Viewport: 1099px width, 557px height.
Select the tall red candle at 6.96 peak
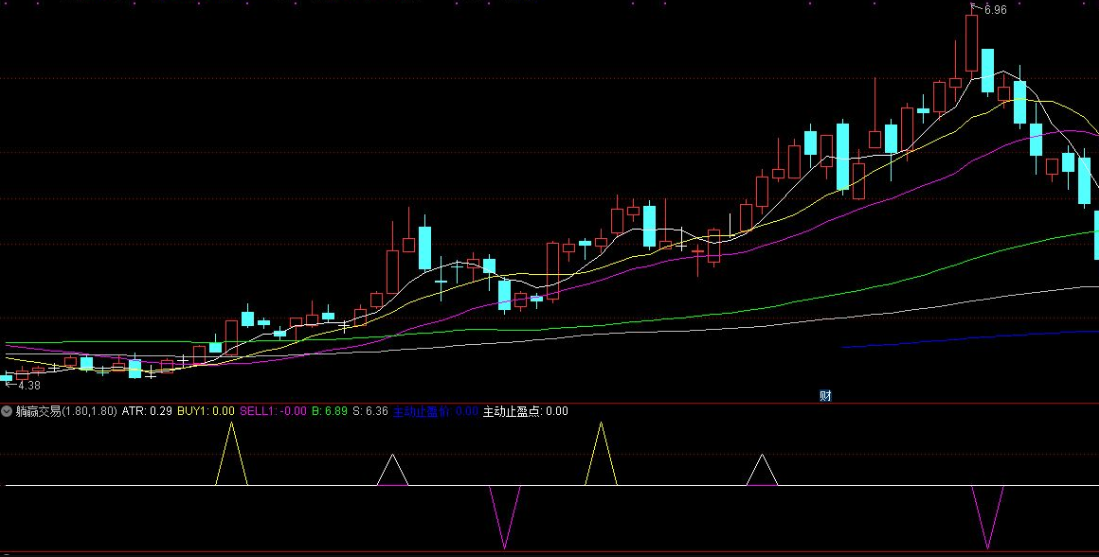971,43
